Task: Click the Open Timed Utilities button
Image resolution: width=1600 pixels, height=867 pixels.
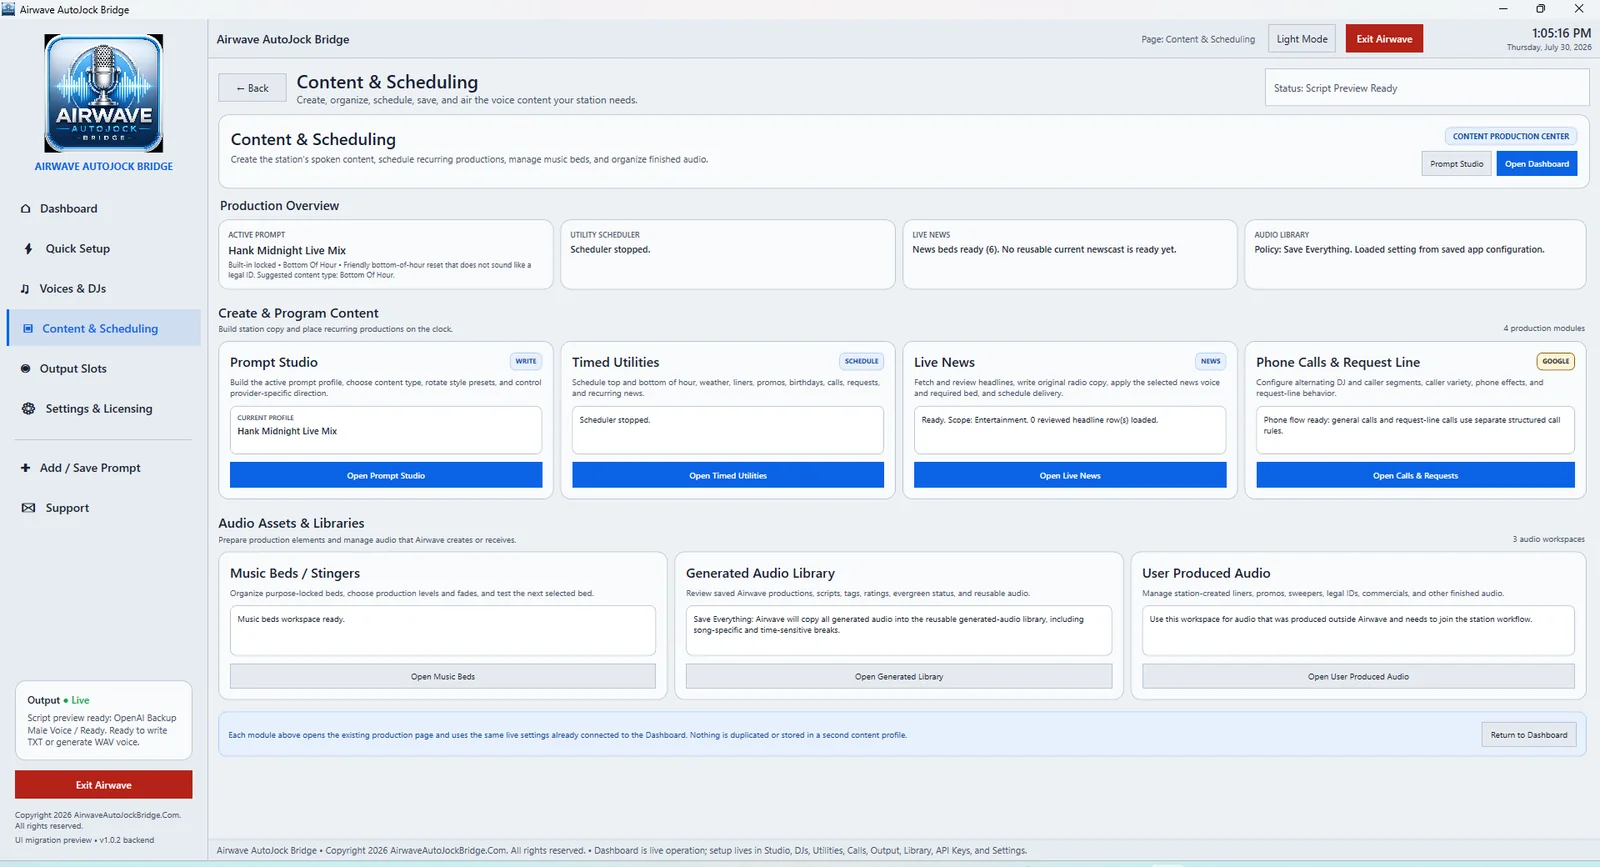Action: [728, 475]
